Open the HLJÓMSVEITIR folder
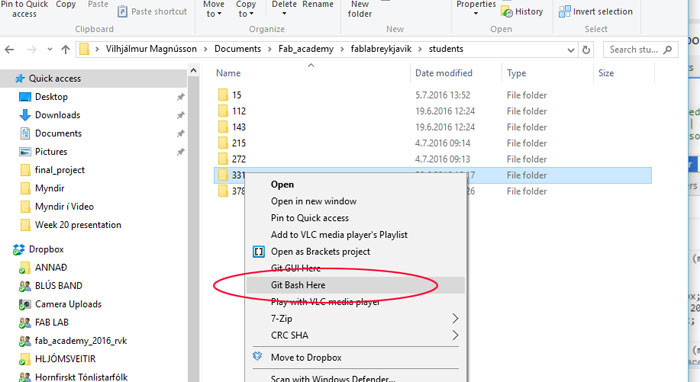 tap(57, 359)
